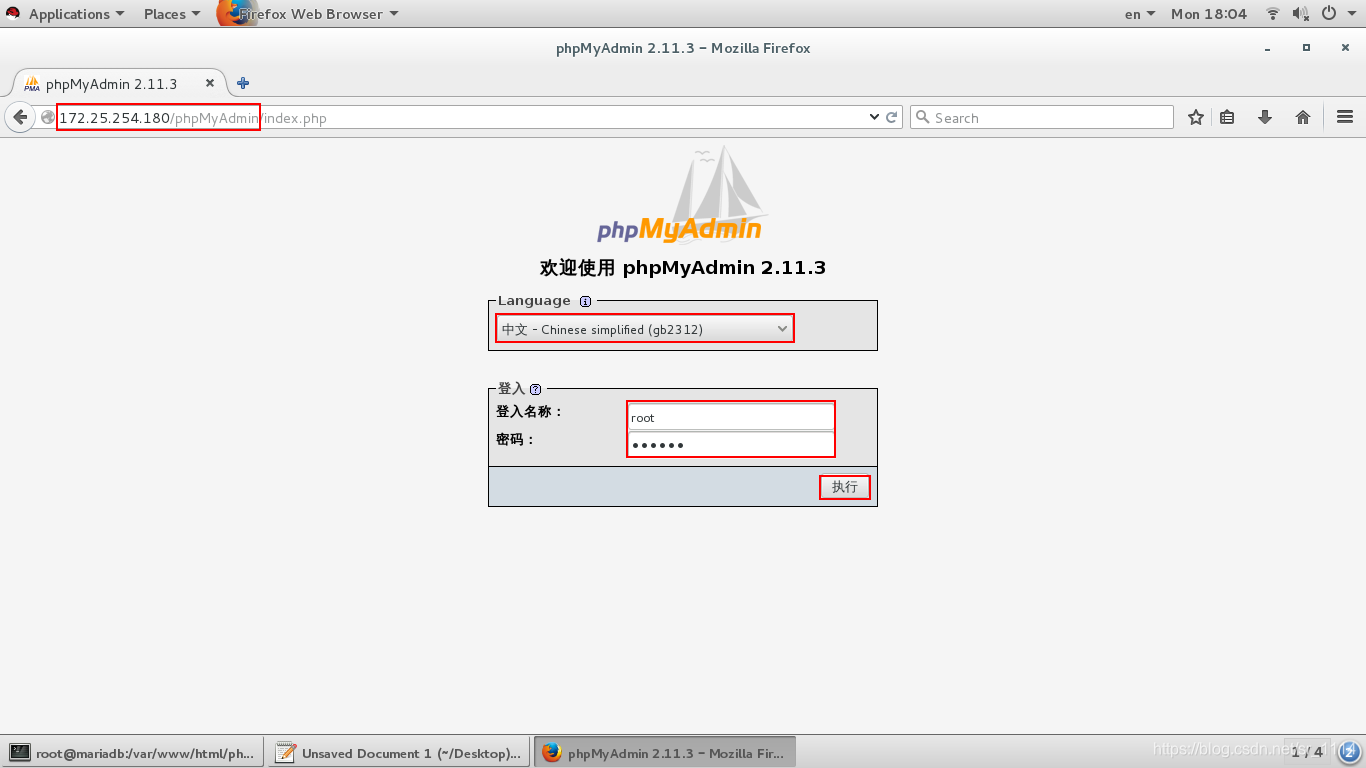The height and width of the screenshot is (768, 1366).
Task: Open the power menu icon
Action: pos(1329,14)
